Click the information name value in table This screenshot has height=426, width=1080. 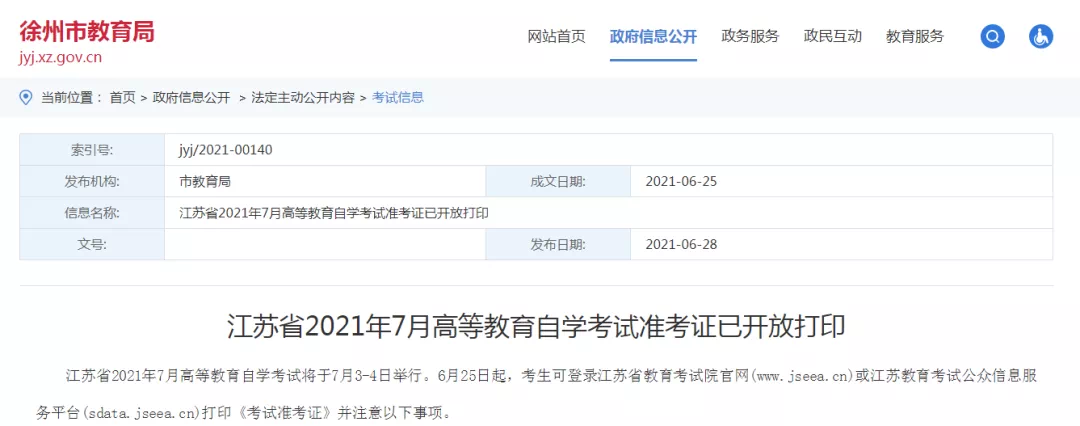pyautogui.click(x=334, y=213)
